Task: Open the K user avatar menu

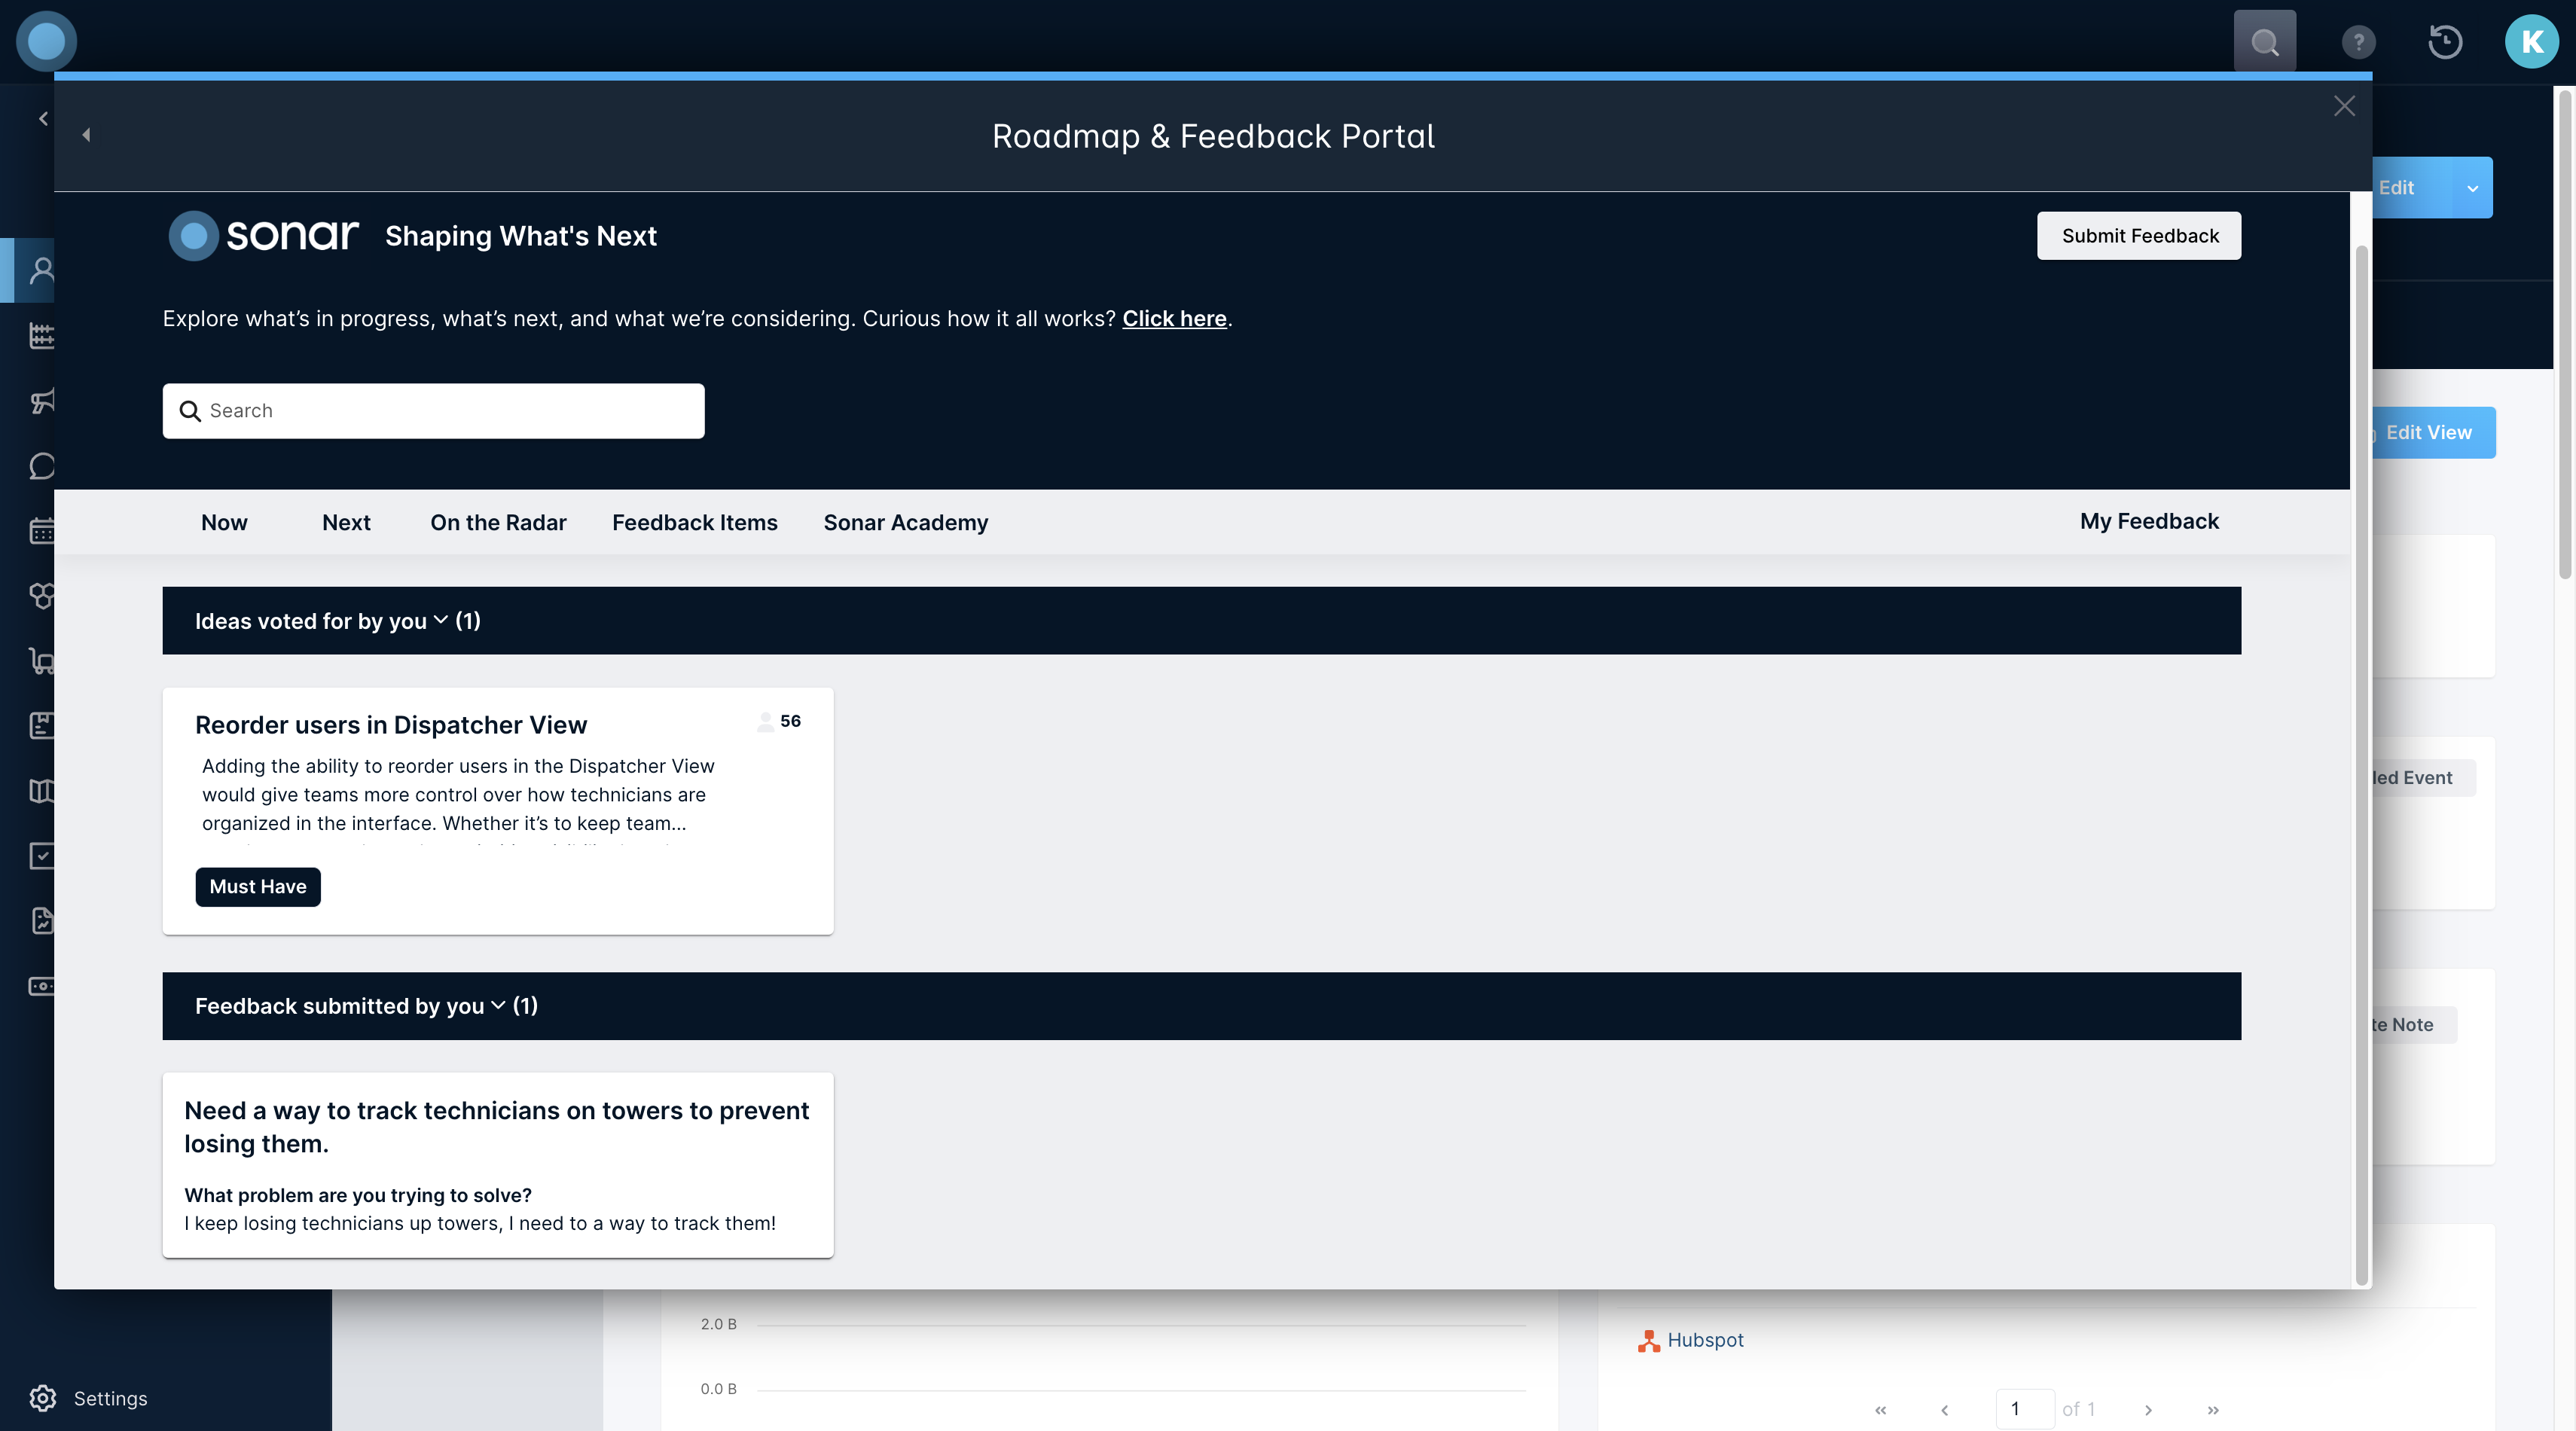Action: tap(2531, 42)
